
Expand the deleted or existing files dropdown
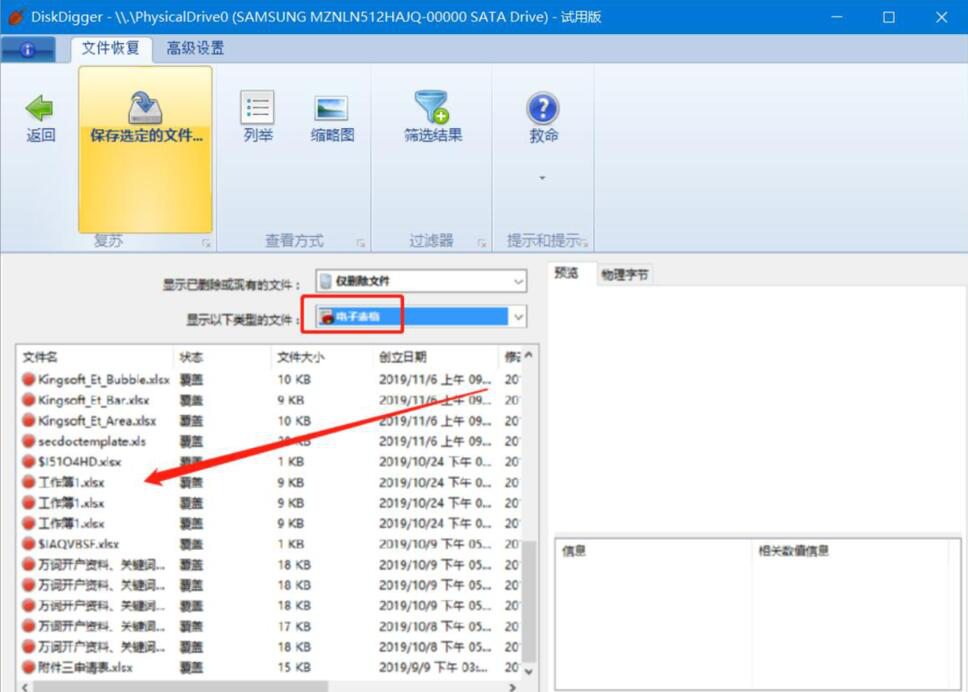pyautogui.click(x=519, y=281)
